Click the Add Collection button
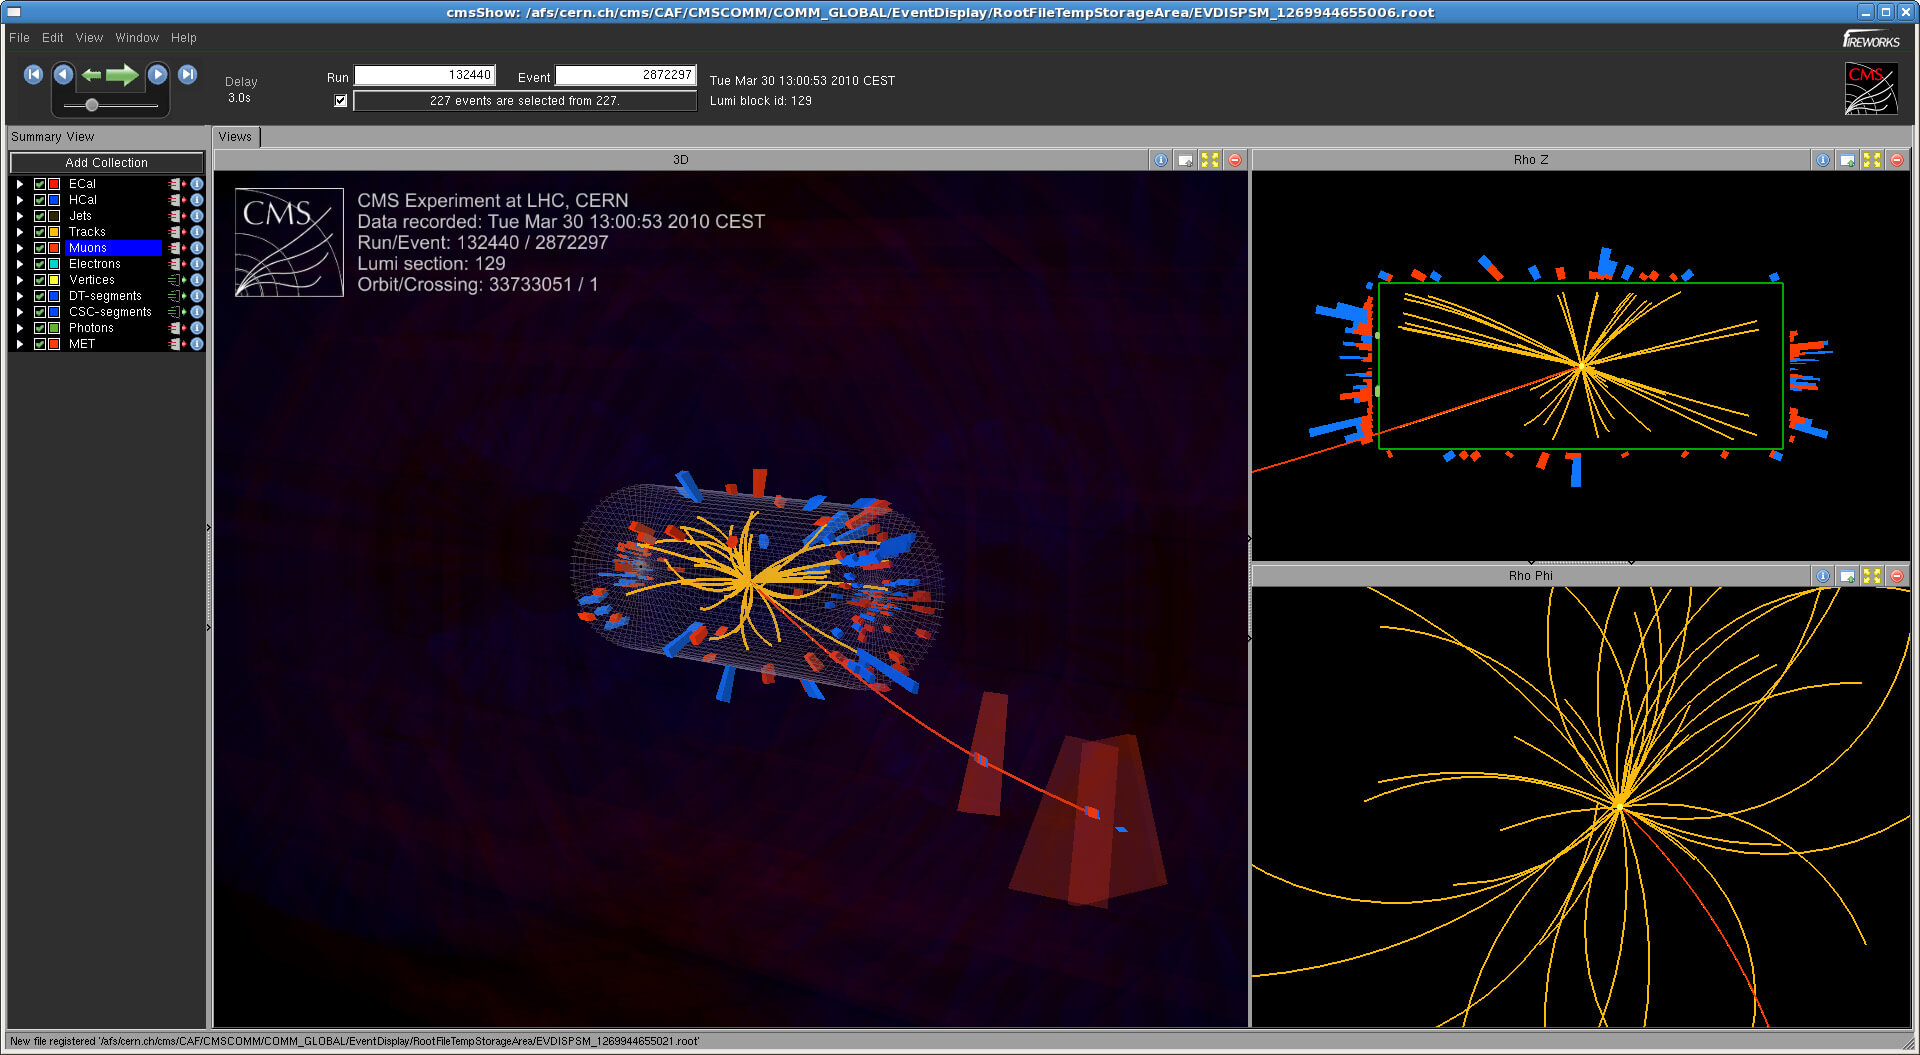Screen dimensions: 1920x1055 coord(106,163)
